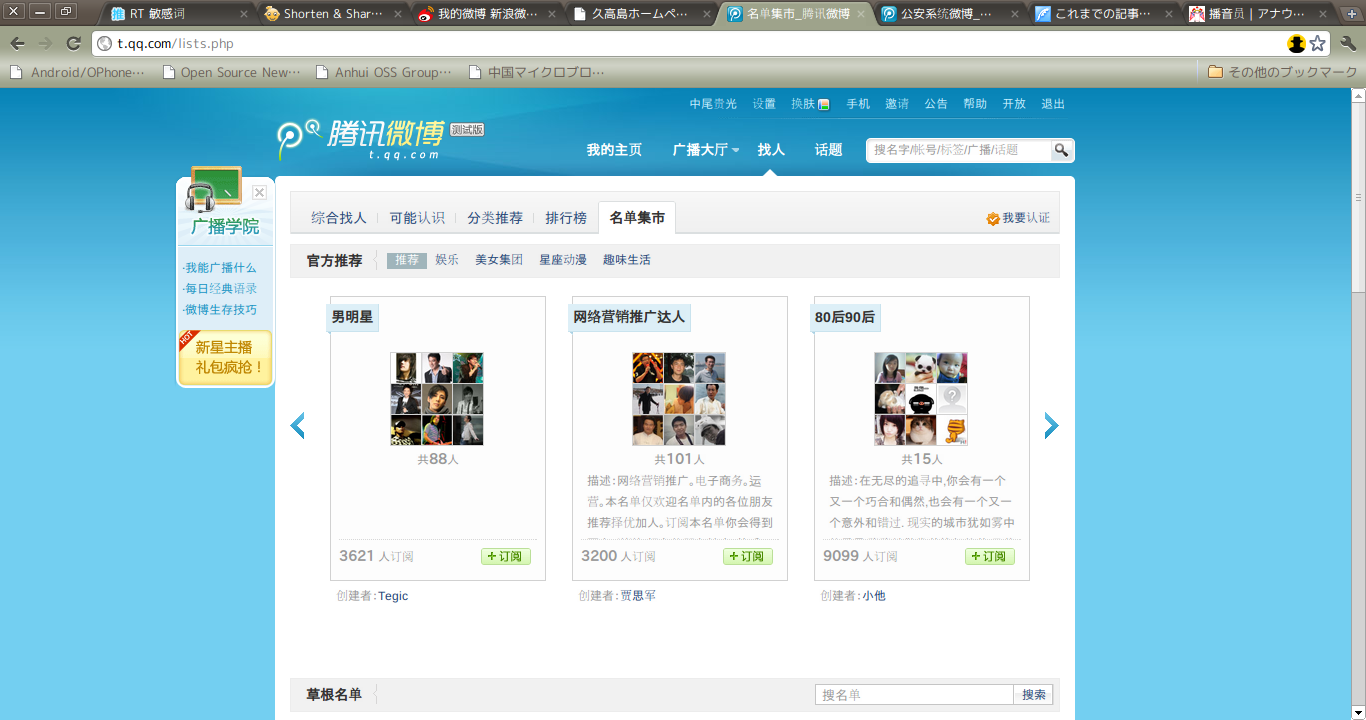Bookmark this page with the star icon
This screenshot has height=720, width=1366.
(x=1318, y=44)
